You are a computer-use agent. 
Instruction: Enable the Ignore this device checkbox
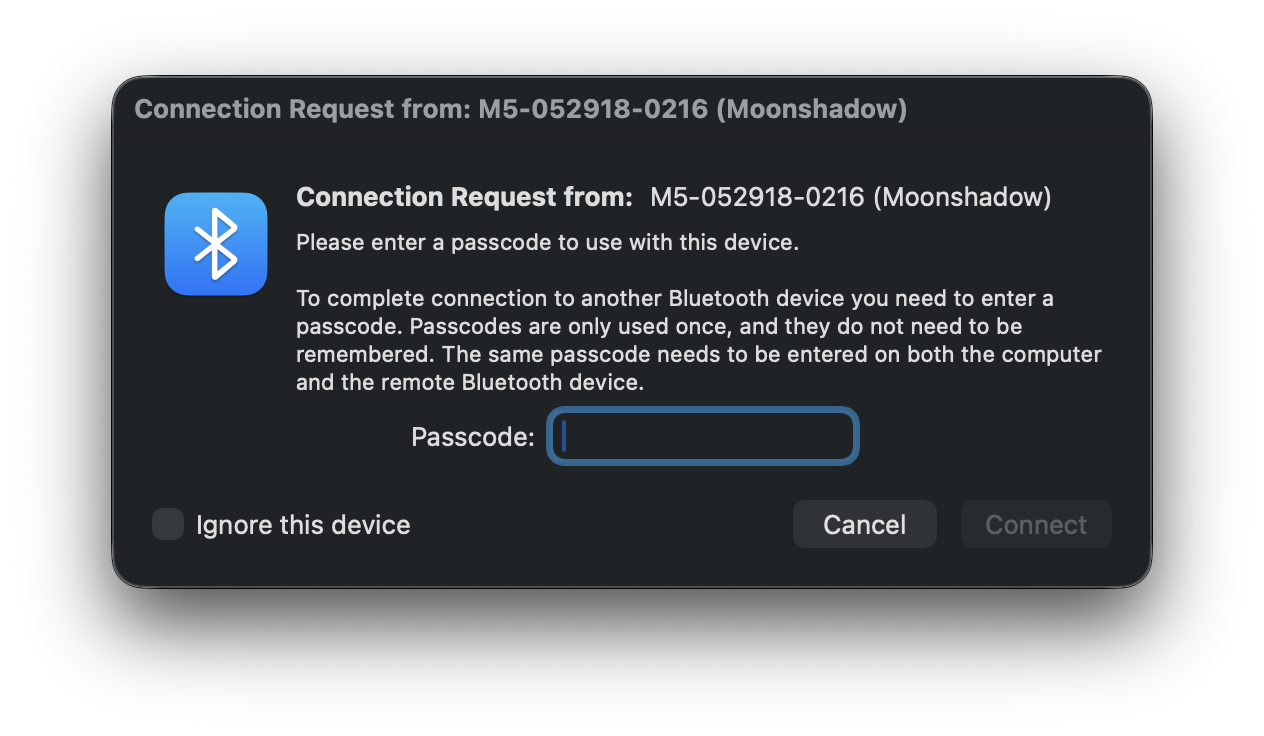[x=168, y=524]
